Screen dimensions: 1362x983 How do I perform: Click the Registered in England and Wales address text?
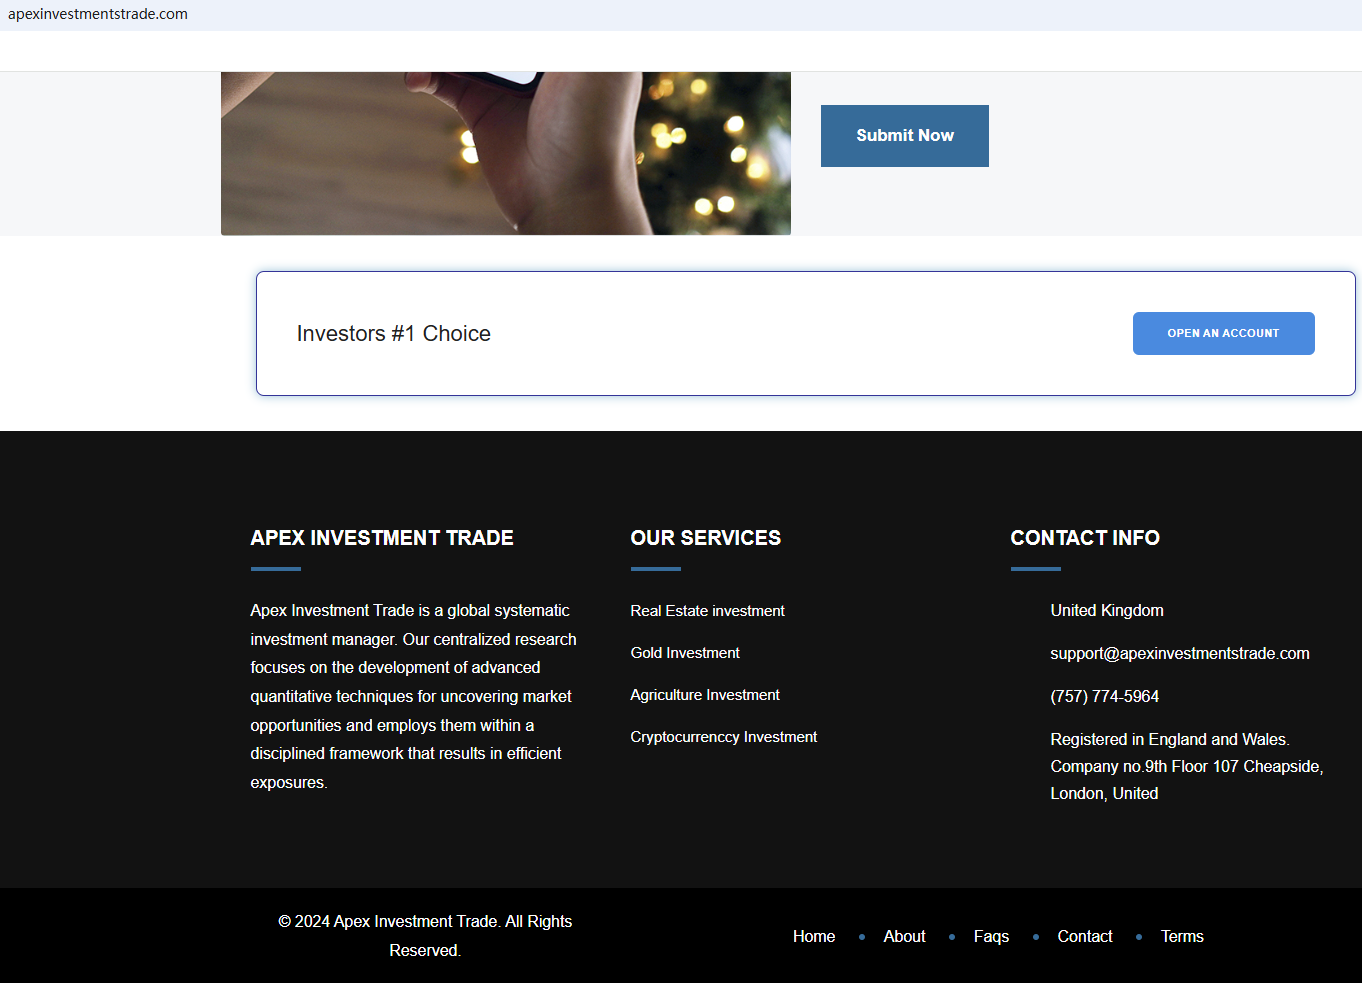pyautogui.click(x=1187, y=766)
